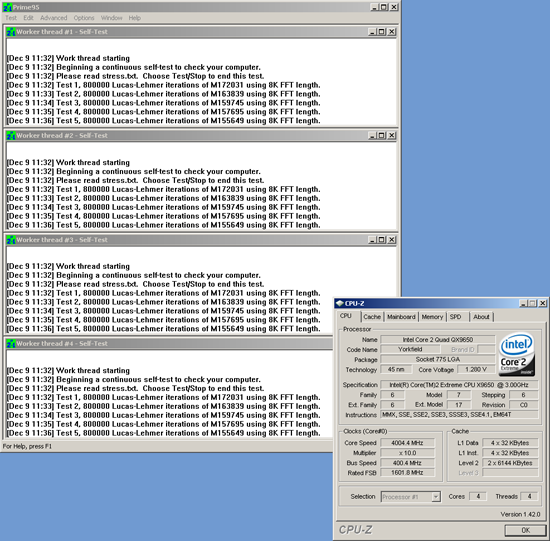Open the Help menu in Prime95

click(134, 18)
